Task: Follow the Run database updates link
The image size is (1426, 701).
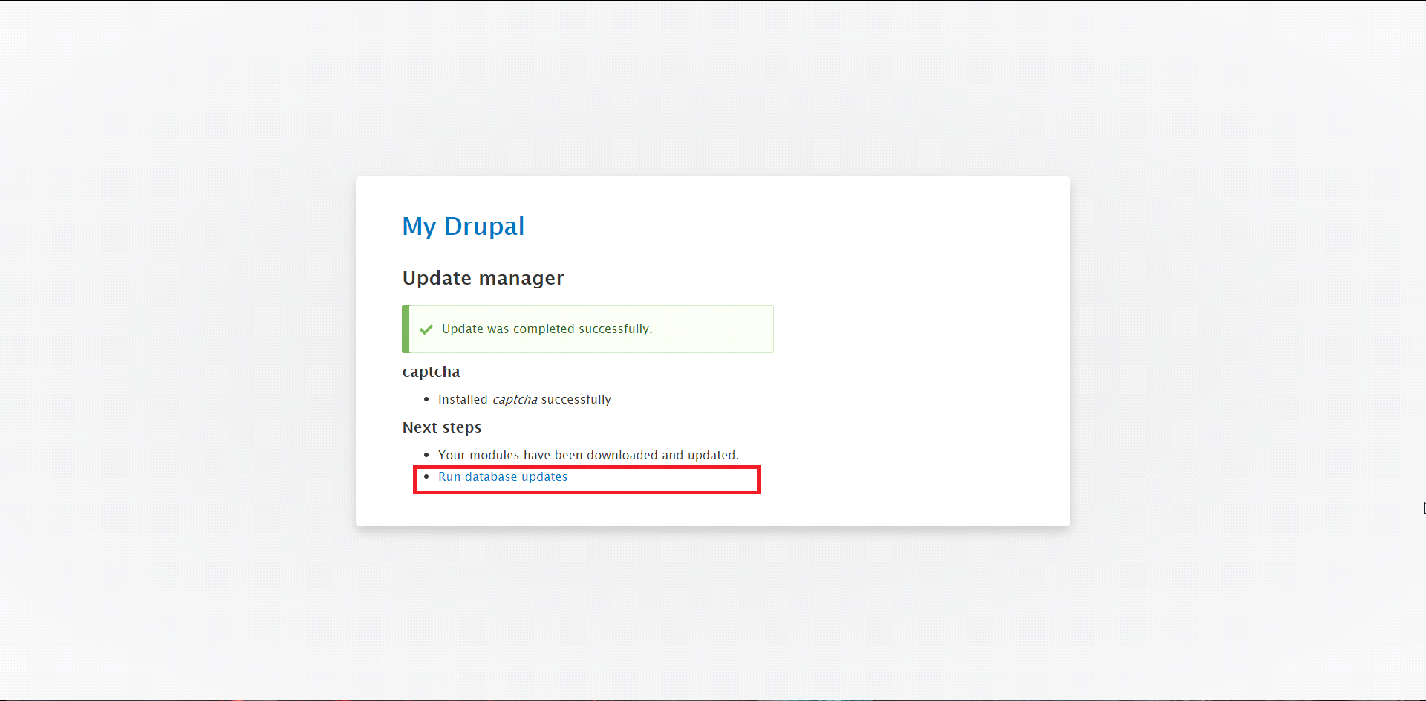Action: coord(502,477)
